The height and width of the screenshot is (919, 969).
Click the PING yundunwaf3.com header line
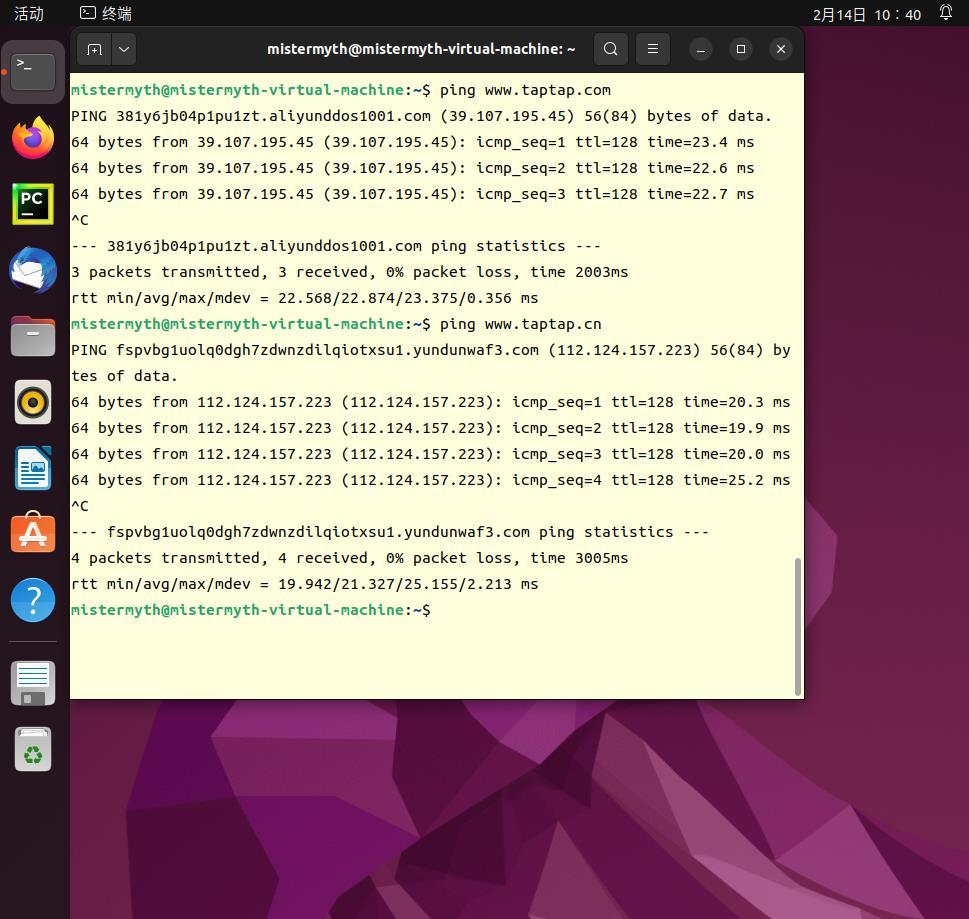[x=431, y=363]
